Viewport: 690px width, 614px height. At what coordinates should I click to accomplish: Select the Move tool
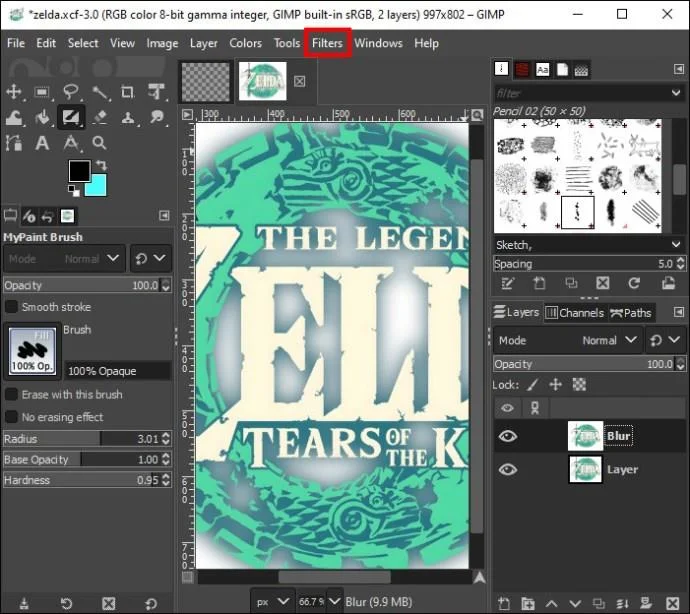tap(14, 92)
